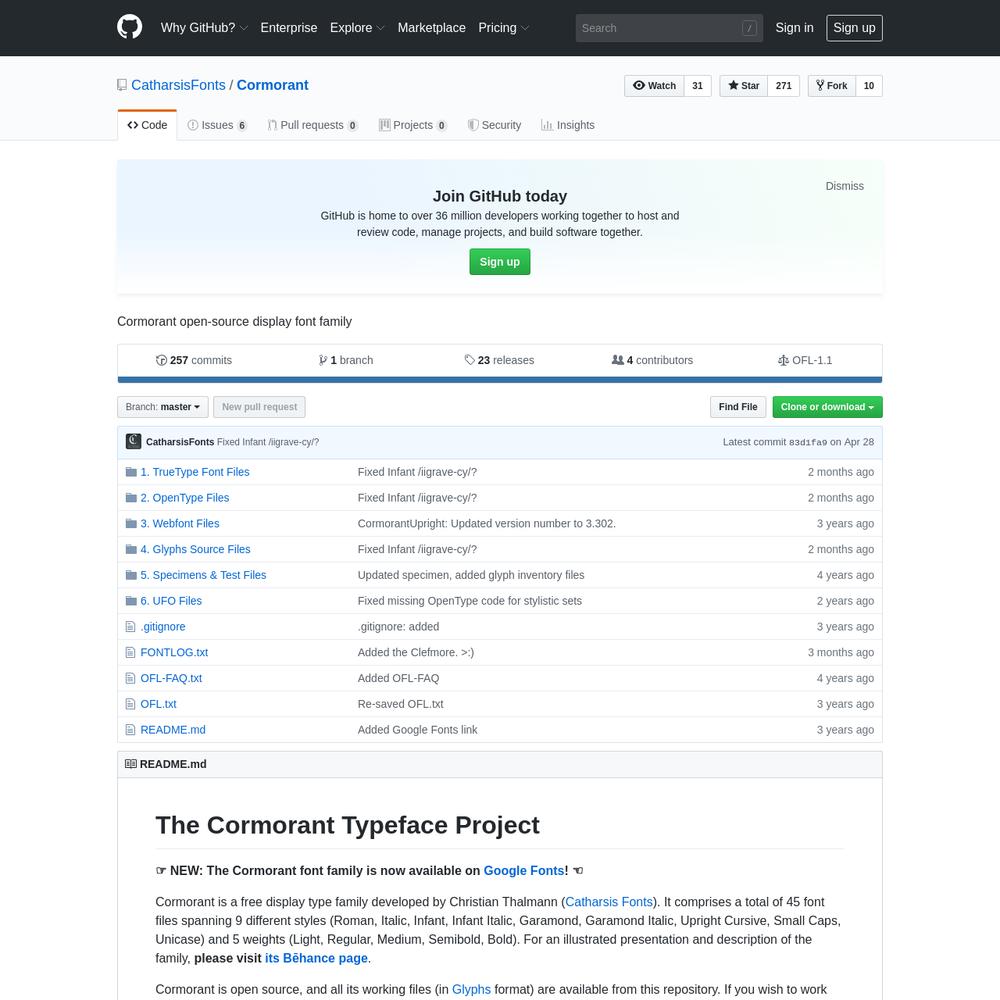The height and width of the screenshot is (1000, 1000).
Task: Click the Star button
Action: click(744, 85)
